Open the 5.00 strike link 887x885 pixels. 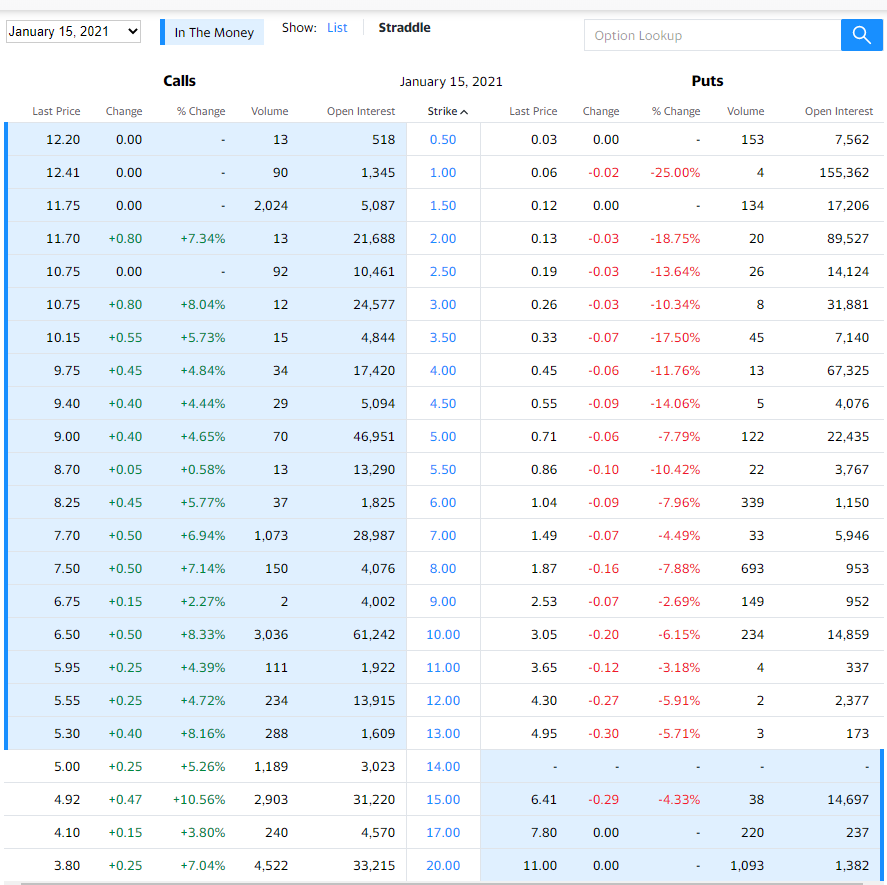pyautogui.click(x=443, y=436)
